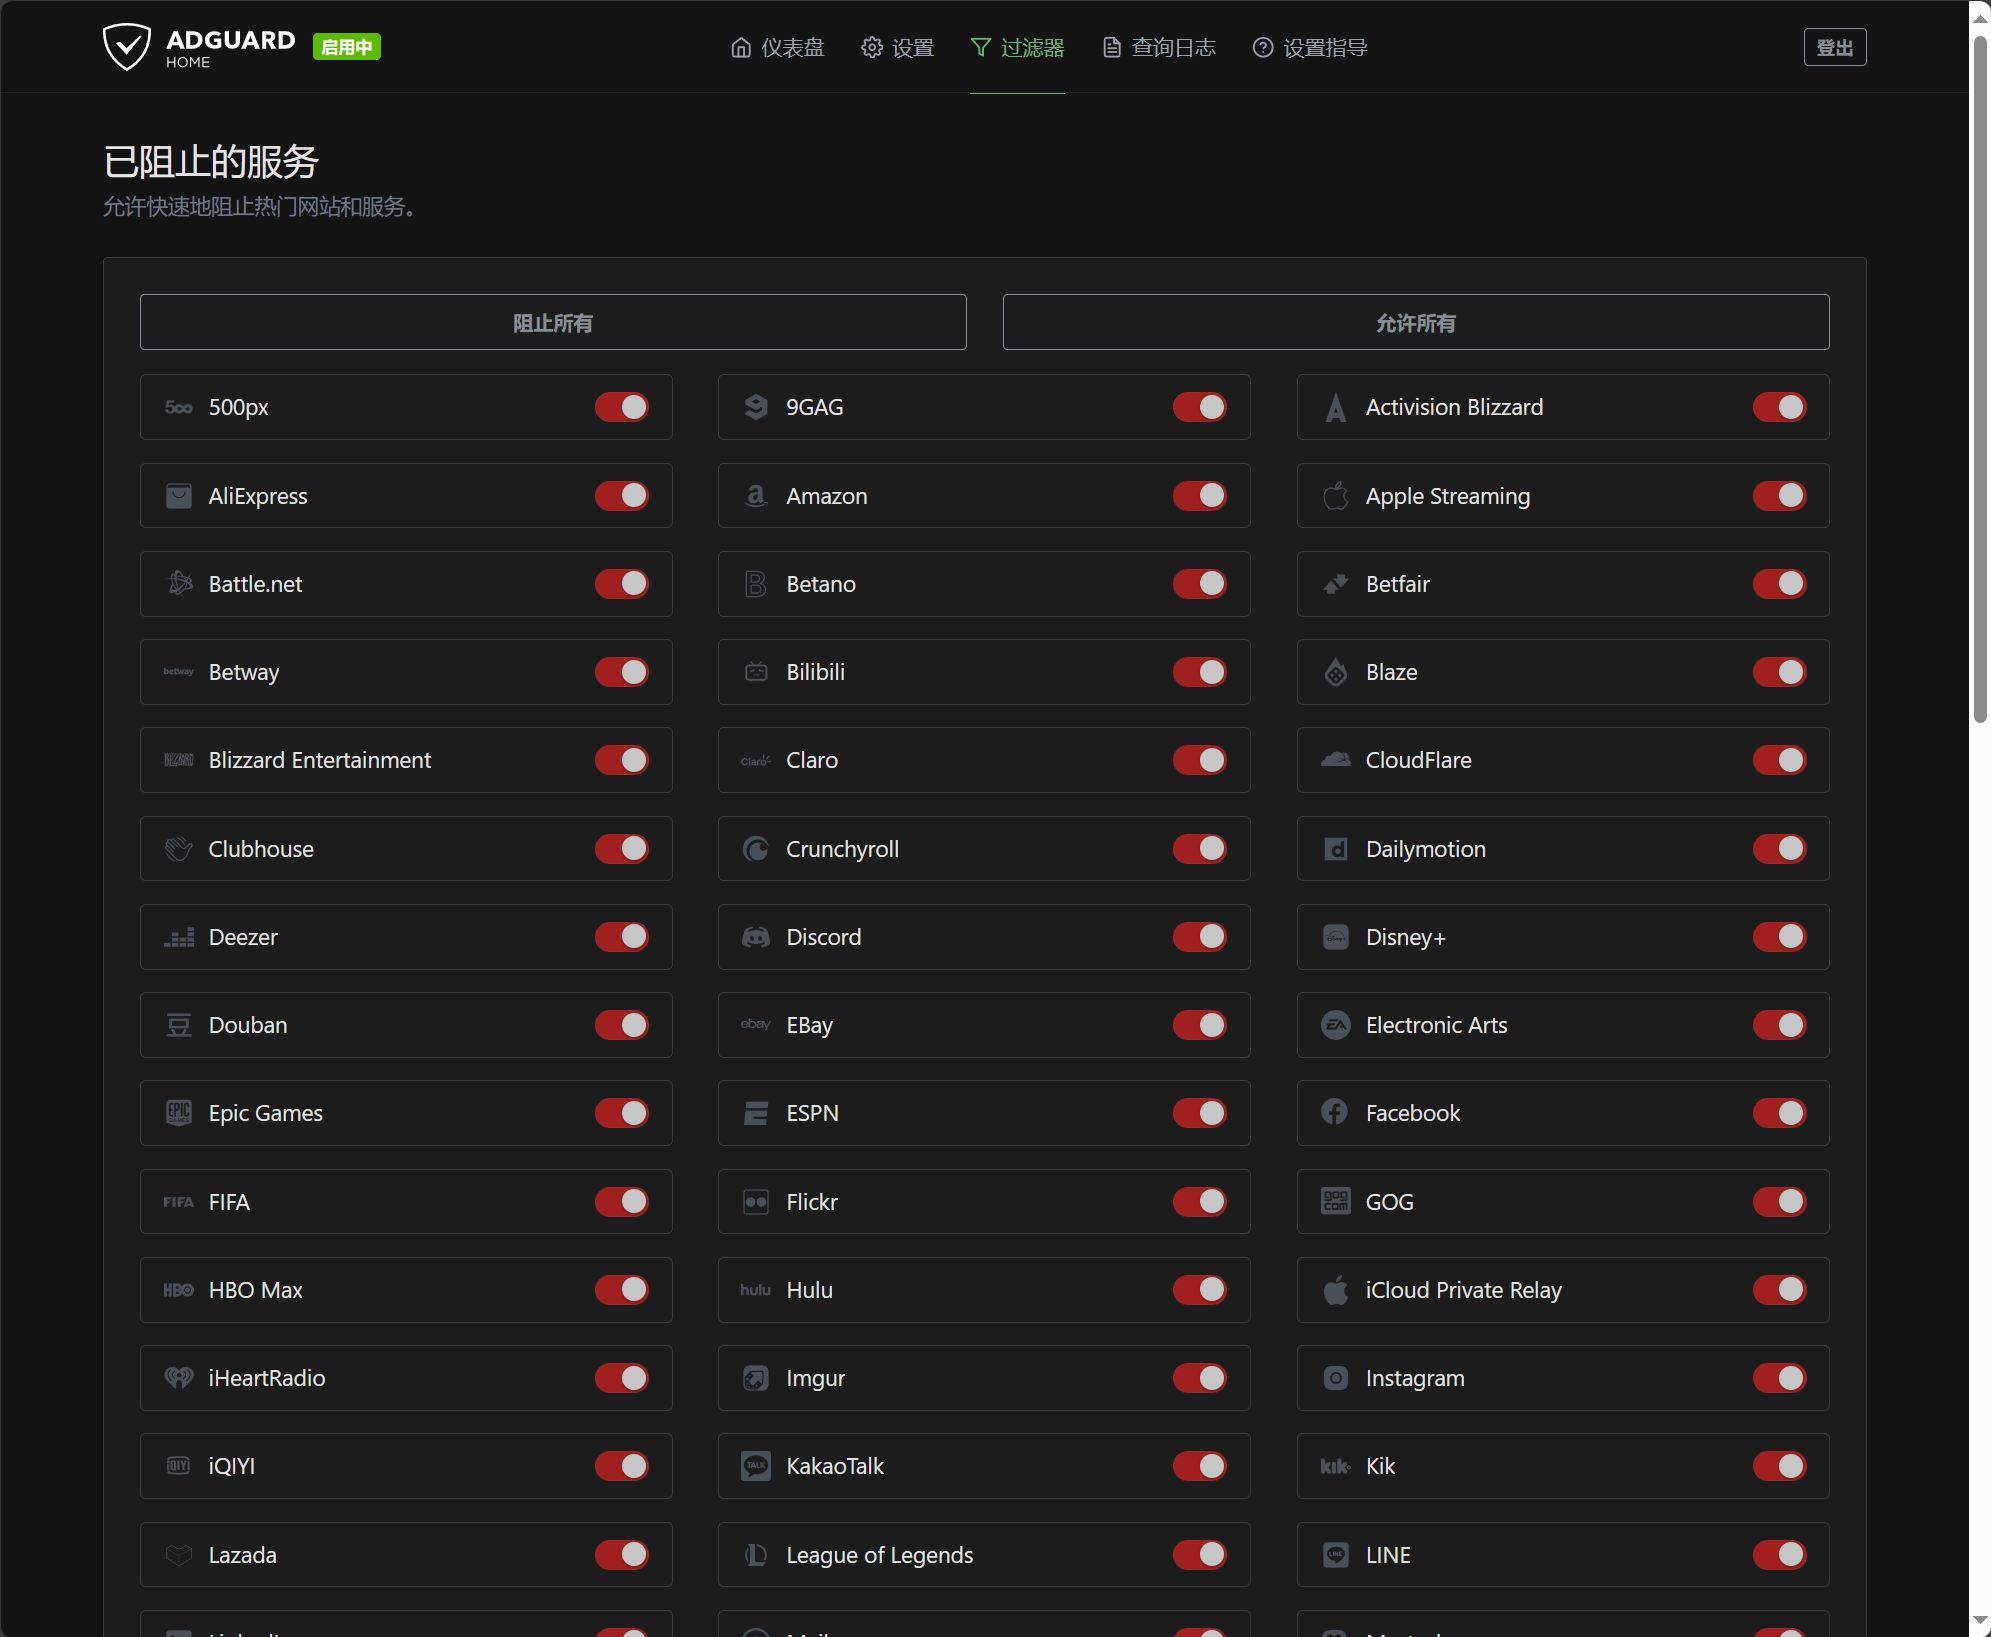Click the 已阻止的服务 page heading
The width and height of the screenshot is (1991, 1637).
pos(211,162)
